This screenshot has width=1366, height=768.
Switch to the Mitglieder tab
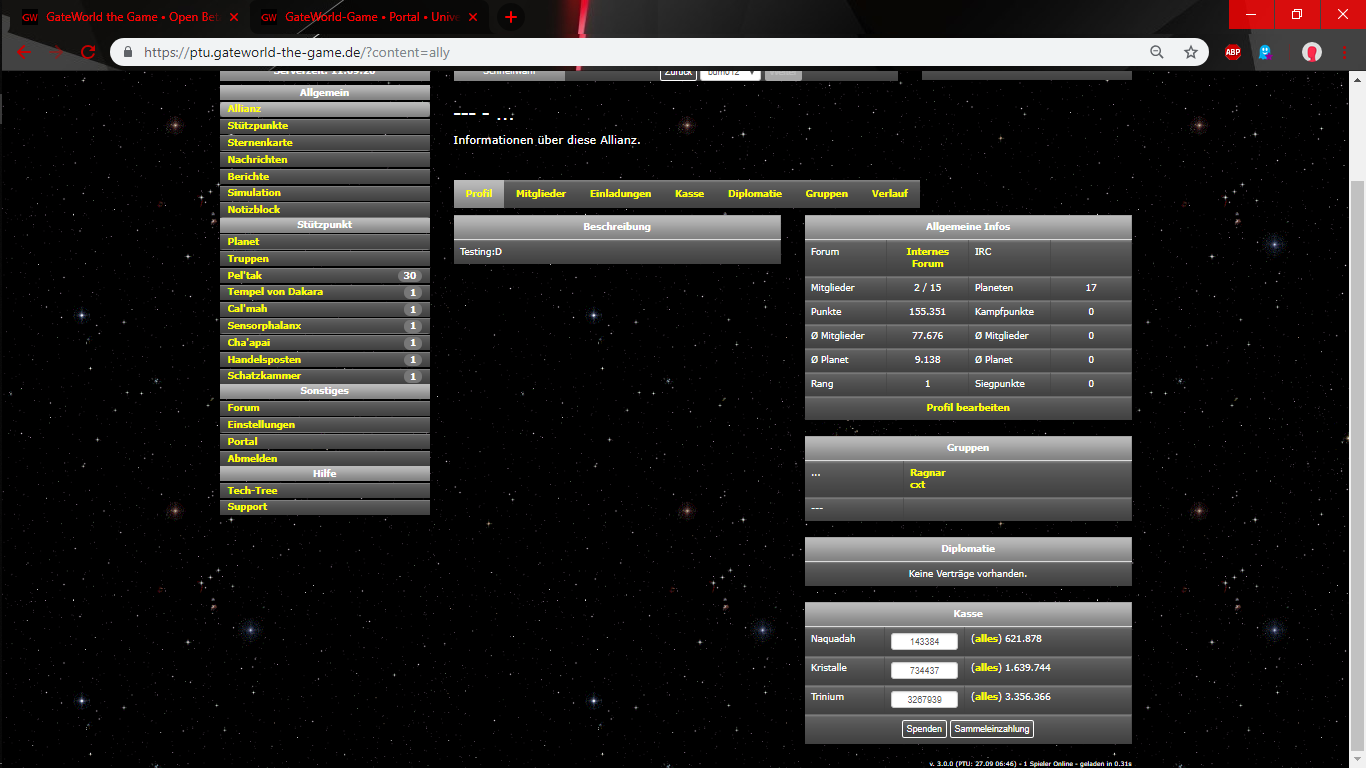point(541,194)
